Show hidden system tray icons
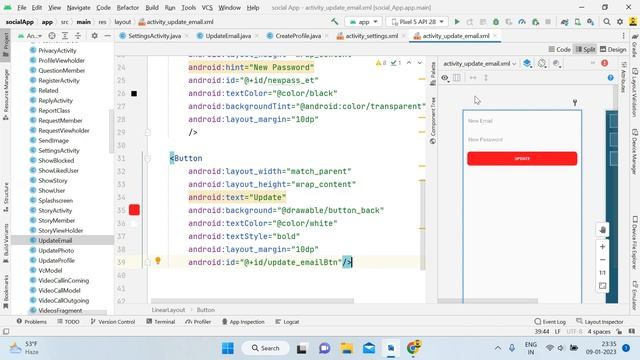 [498, 348]
